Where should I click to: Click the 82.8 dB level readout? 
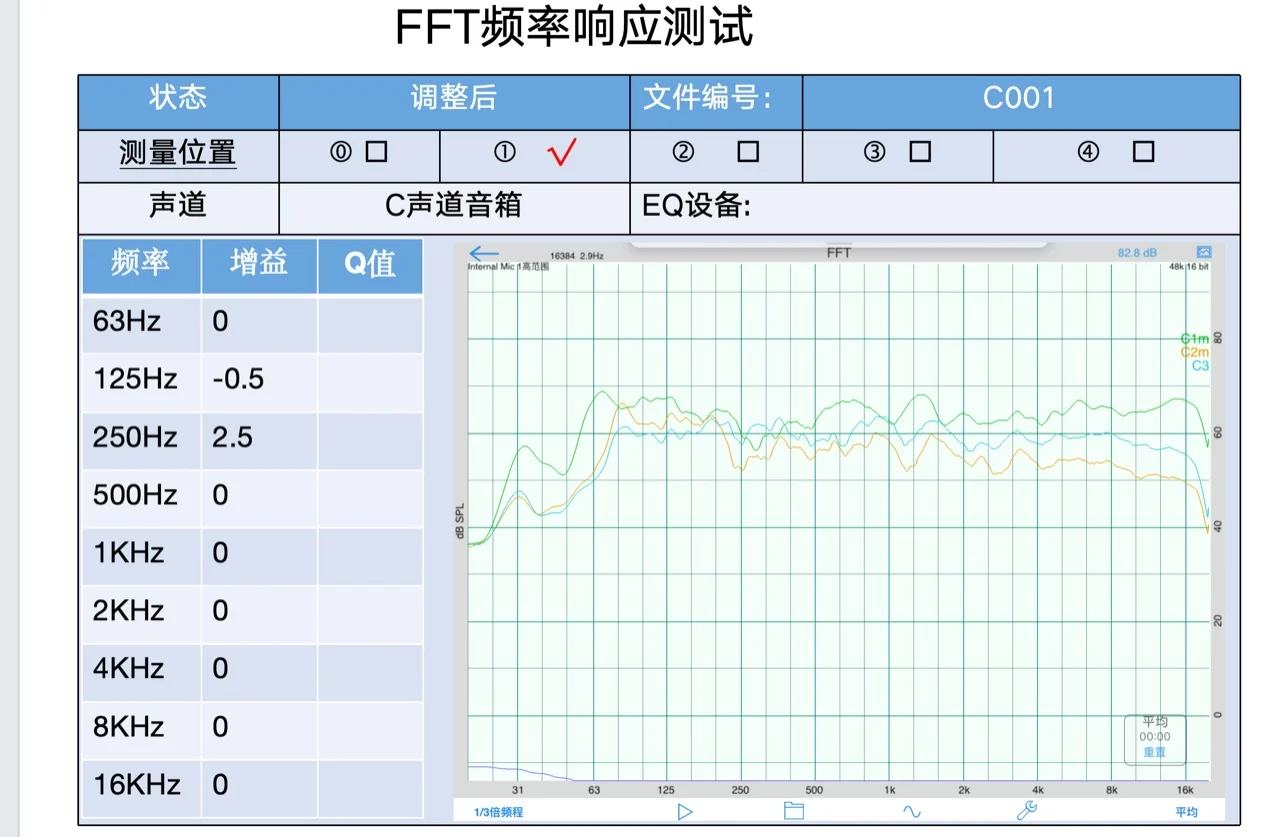point(1138,253)
